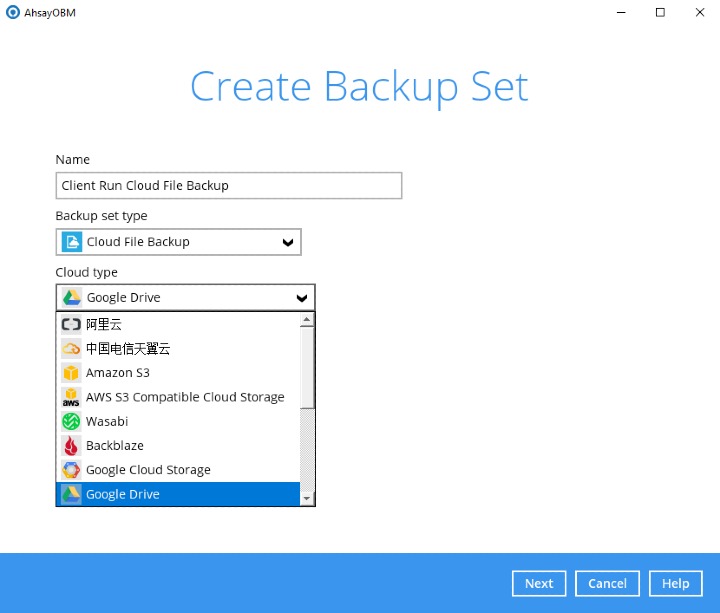Click the Wasabi green icon
Image resolution: width=720 pixels, height=613 pixels.
[71, 422]
